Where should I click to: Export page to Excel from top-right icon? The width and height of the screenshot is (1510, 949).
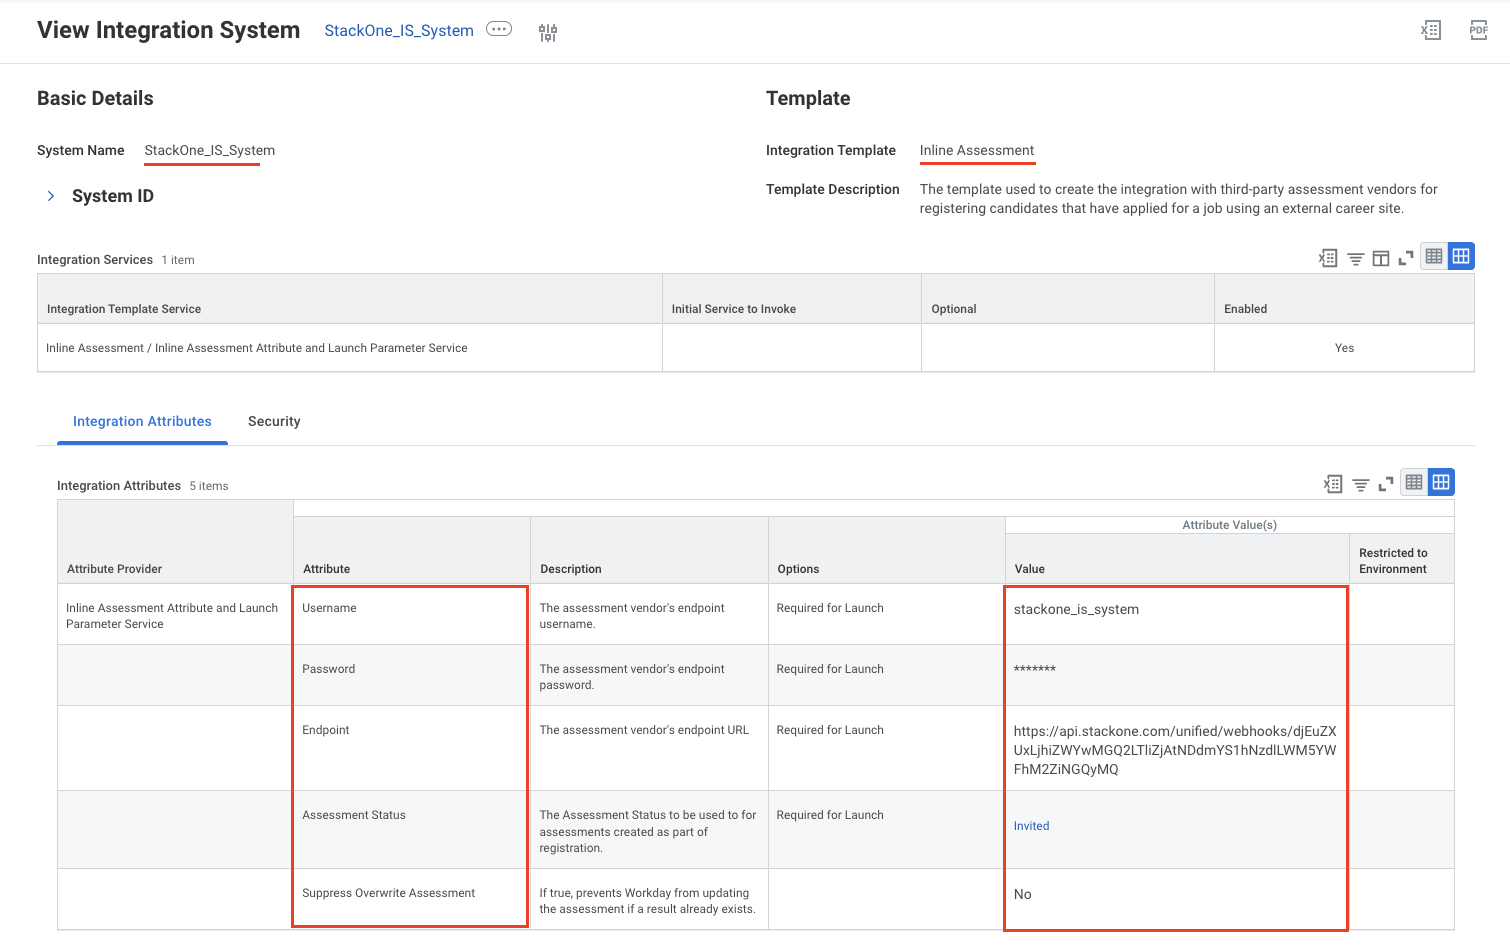[1431, 30]
